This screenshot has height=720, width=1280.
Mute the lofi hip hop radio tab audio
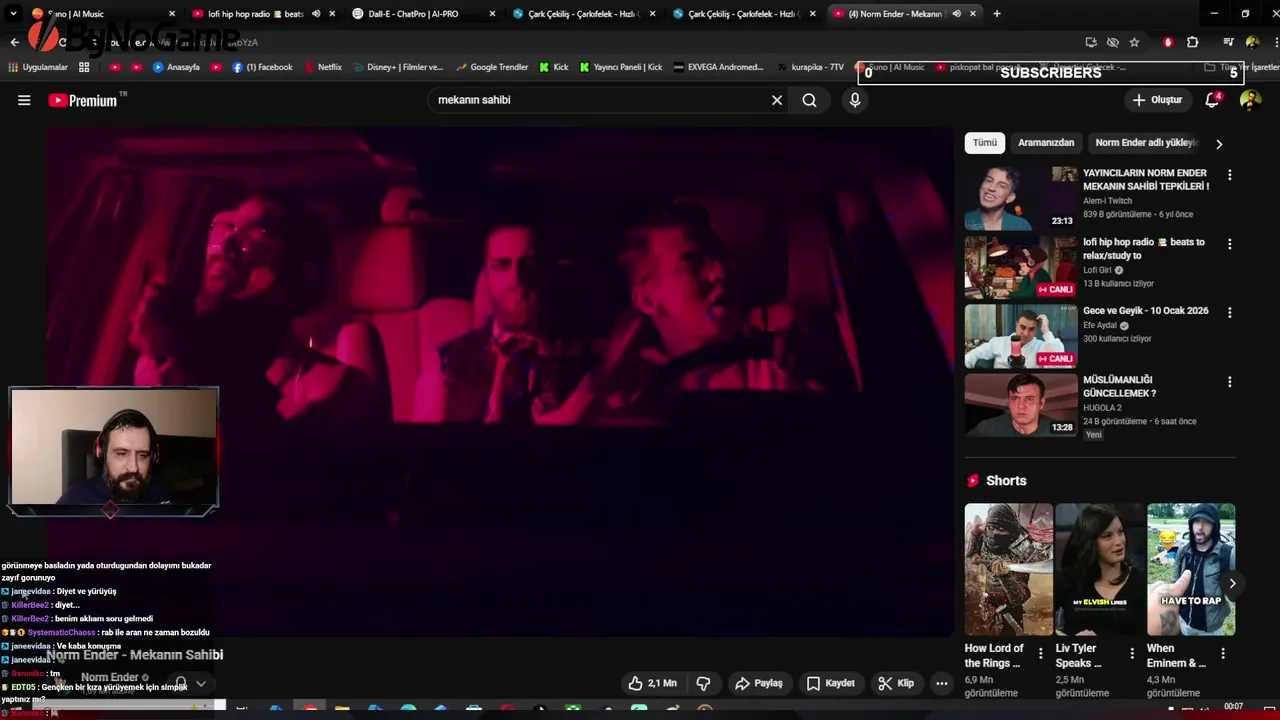pyautogui.click(x=316, y=13)
